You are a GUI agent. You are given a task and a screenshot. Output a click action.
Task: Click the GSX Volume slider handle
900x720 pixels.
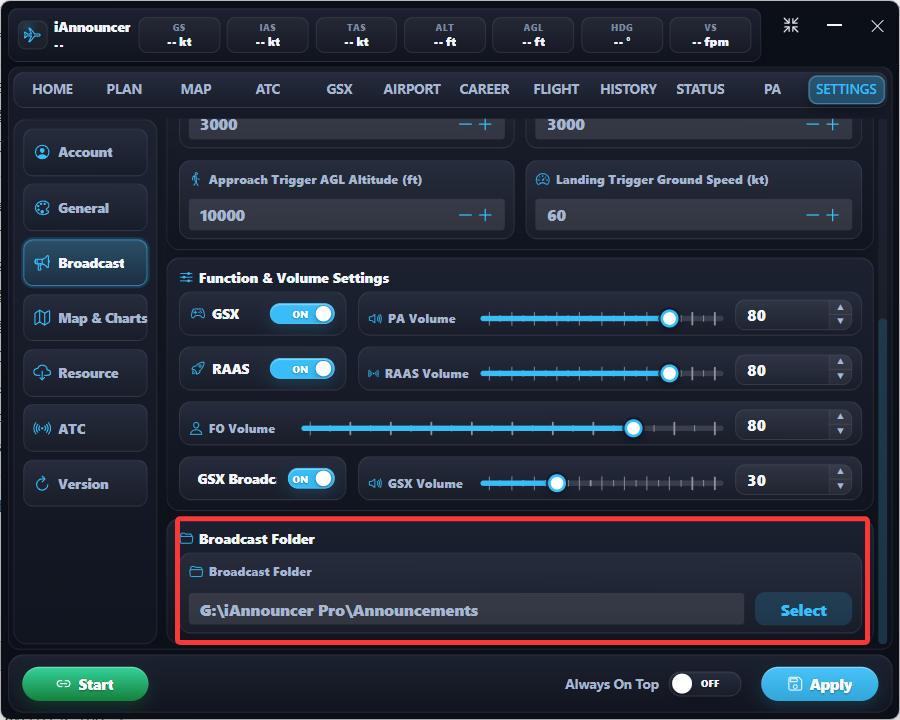click(556, 483)
